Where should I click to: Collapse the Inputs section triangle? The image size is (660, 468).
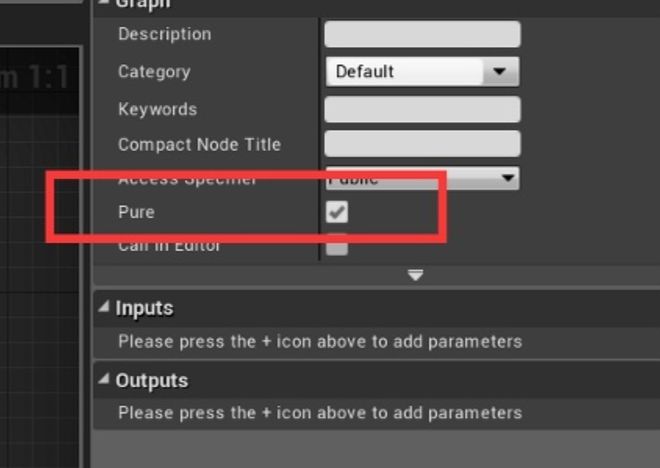tap(104, 306)
